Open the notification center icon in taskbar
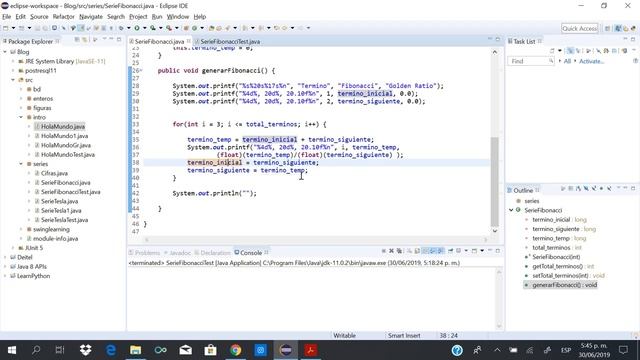This screenshot has height=360, width=640. 623,350
